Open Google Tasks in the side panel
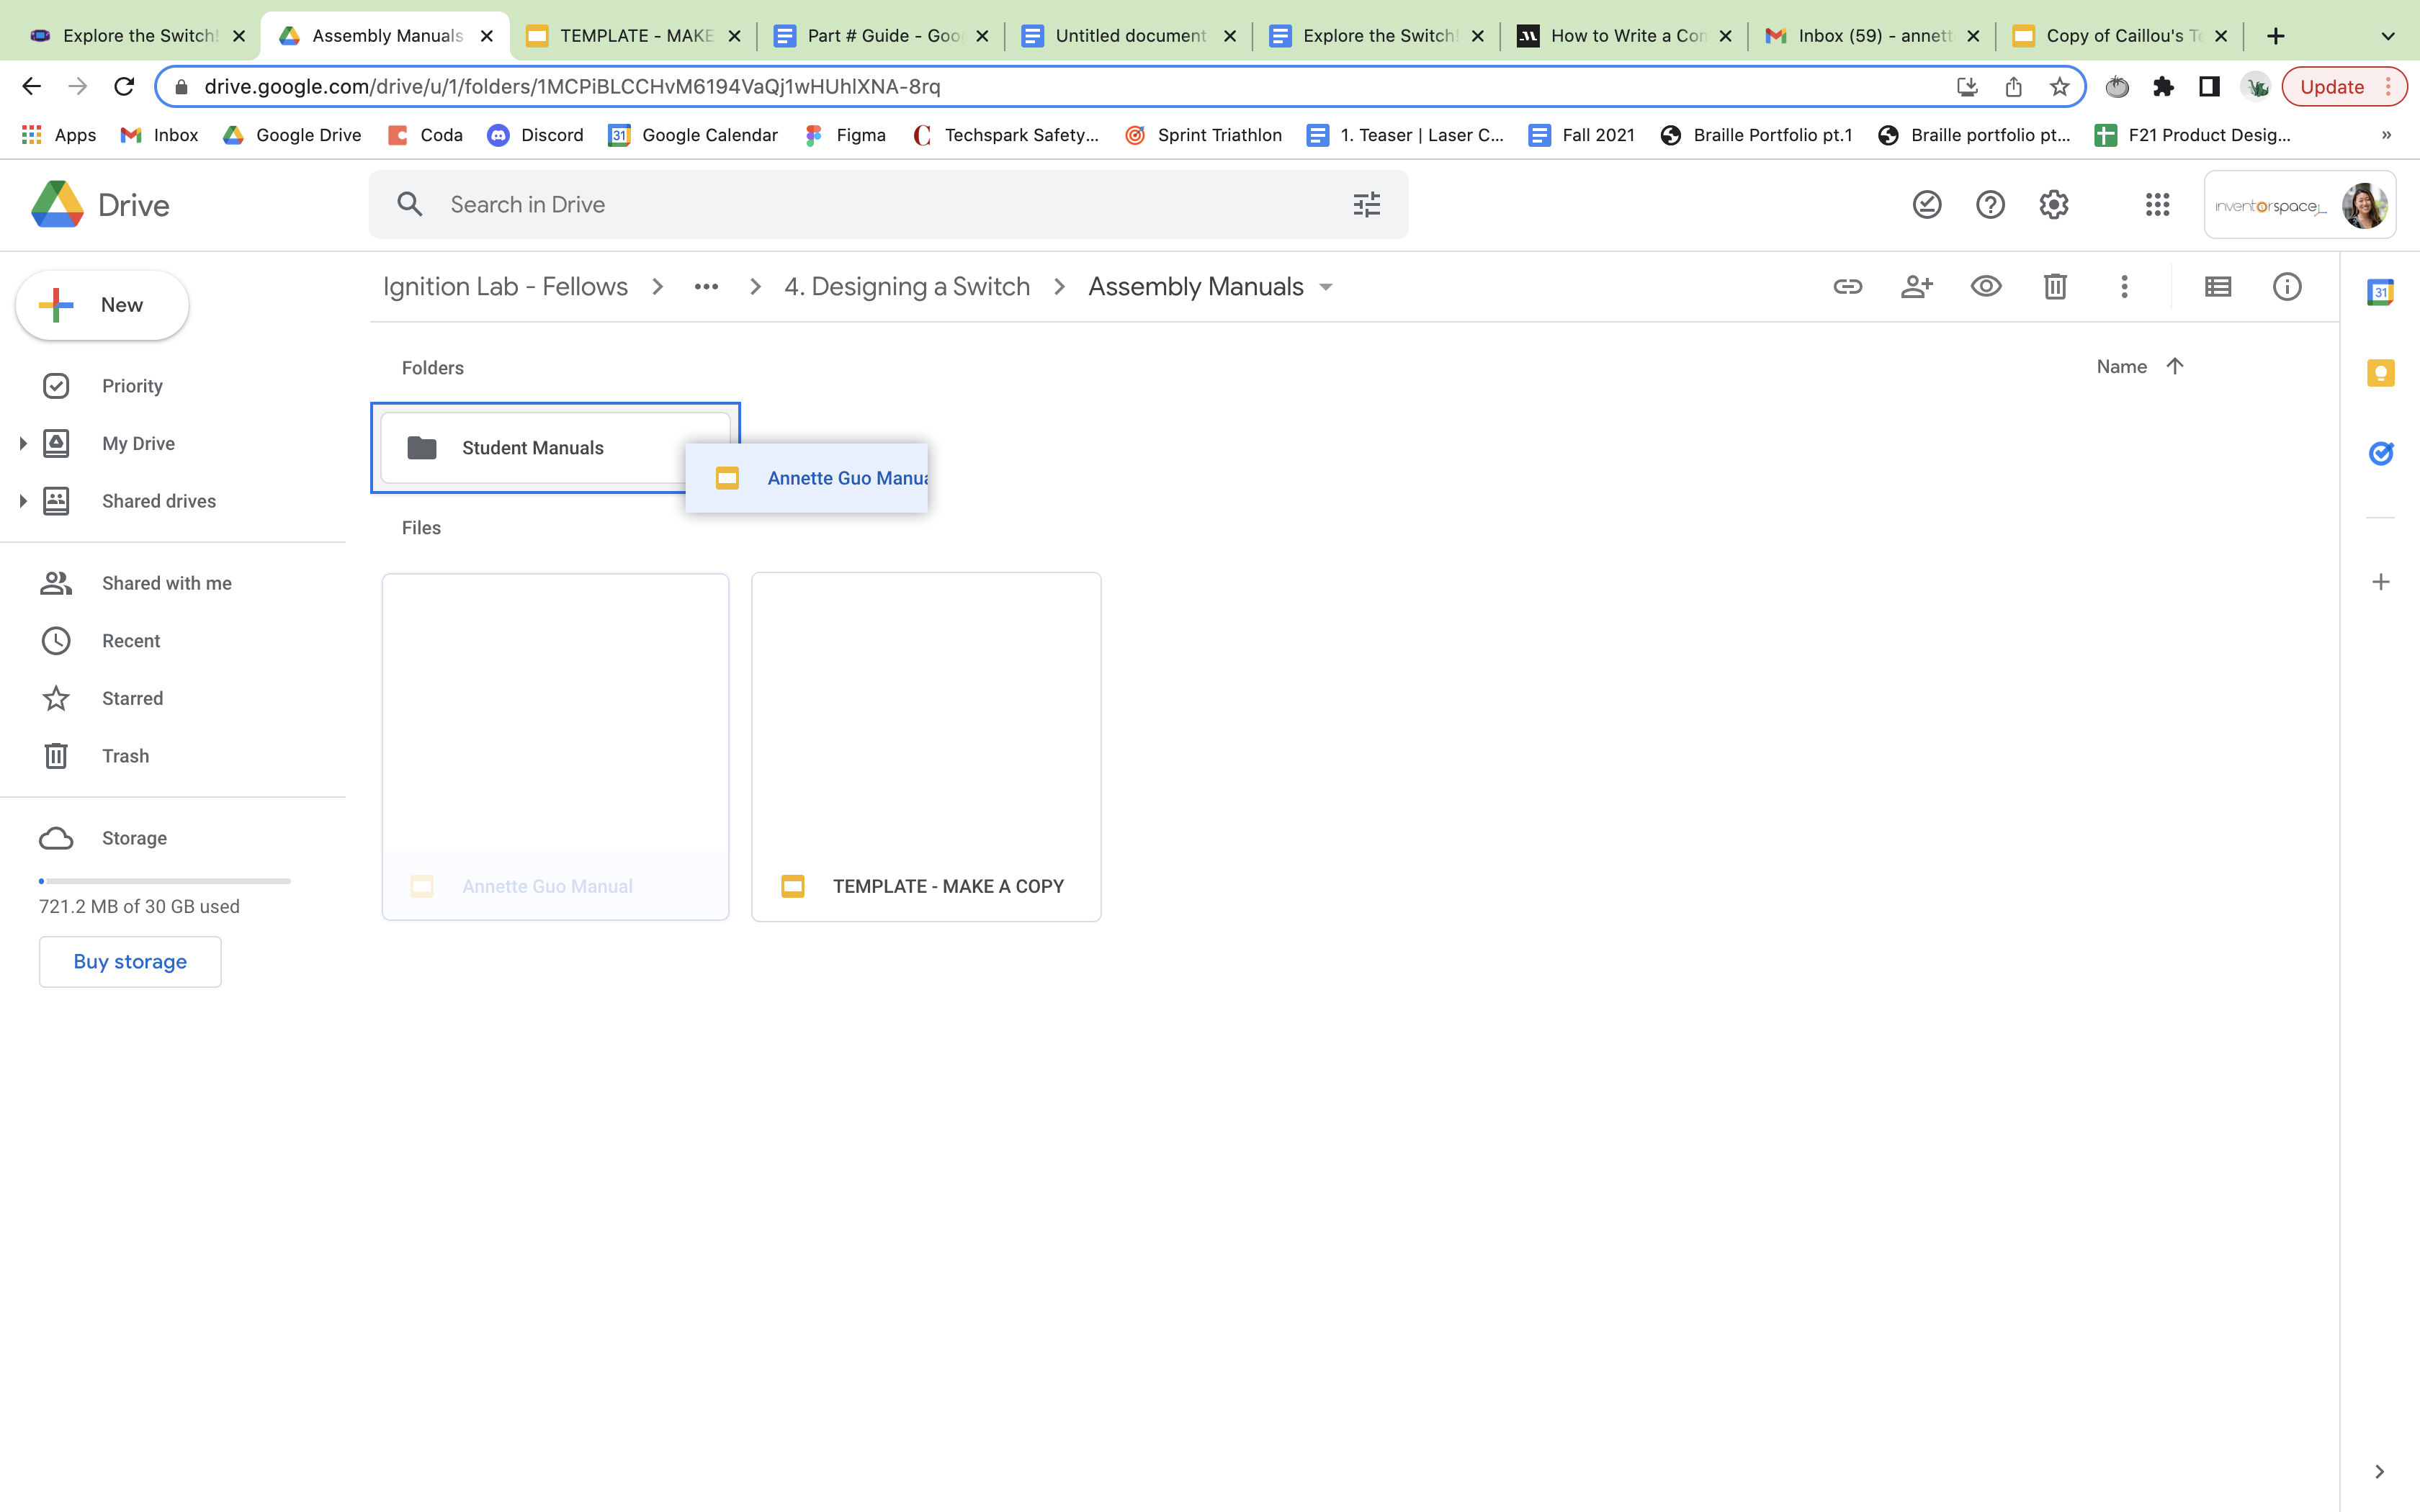The height and width of the screenshot is (1512, 2420). [x=2381, y=453]
